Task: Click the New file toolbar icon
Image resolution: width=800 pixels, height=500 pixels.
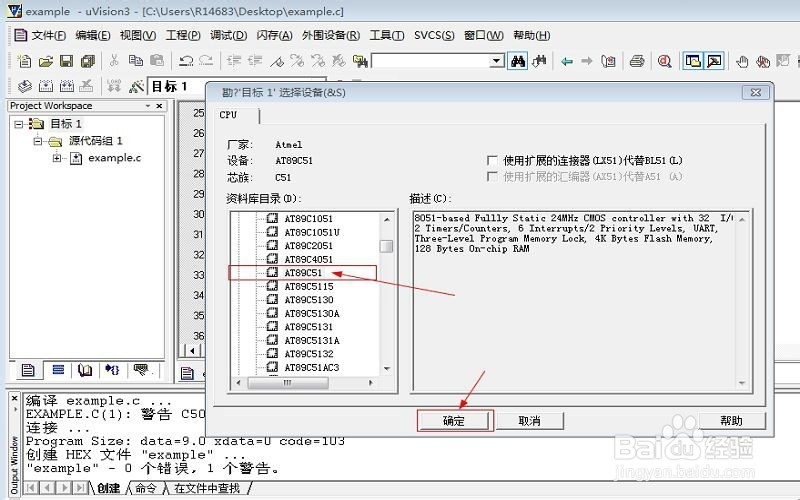Action: click(24, 61)
